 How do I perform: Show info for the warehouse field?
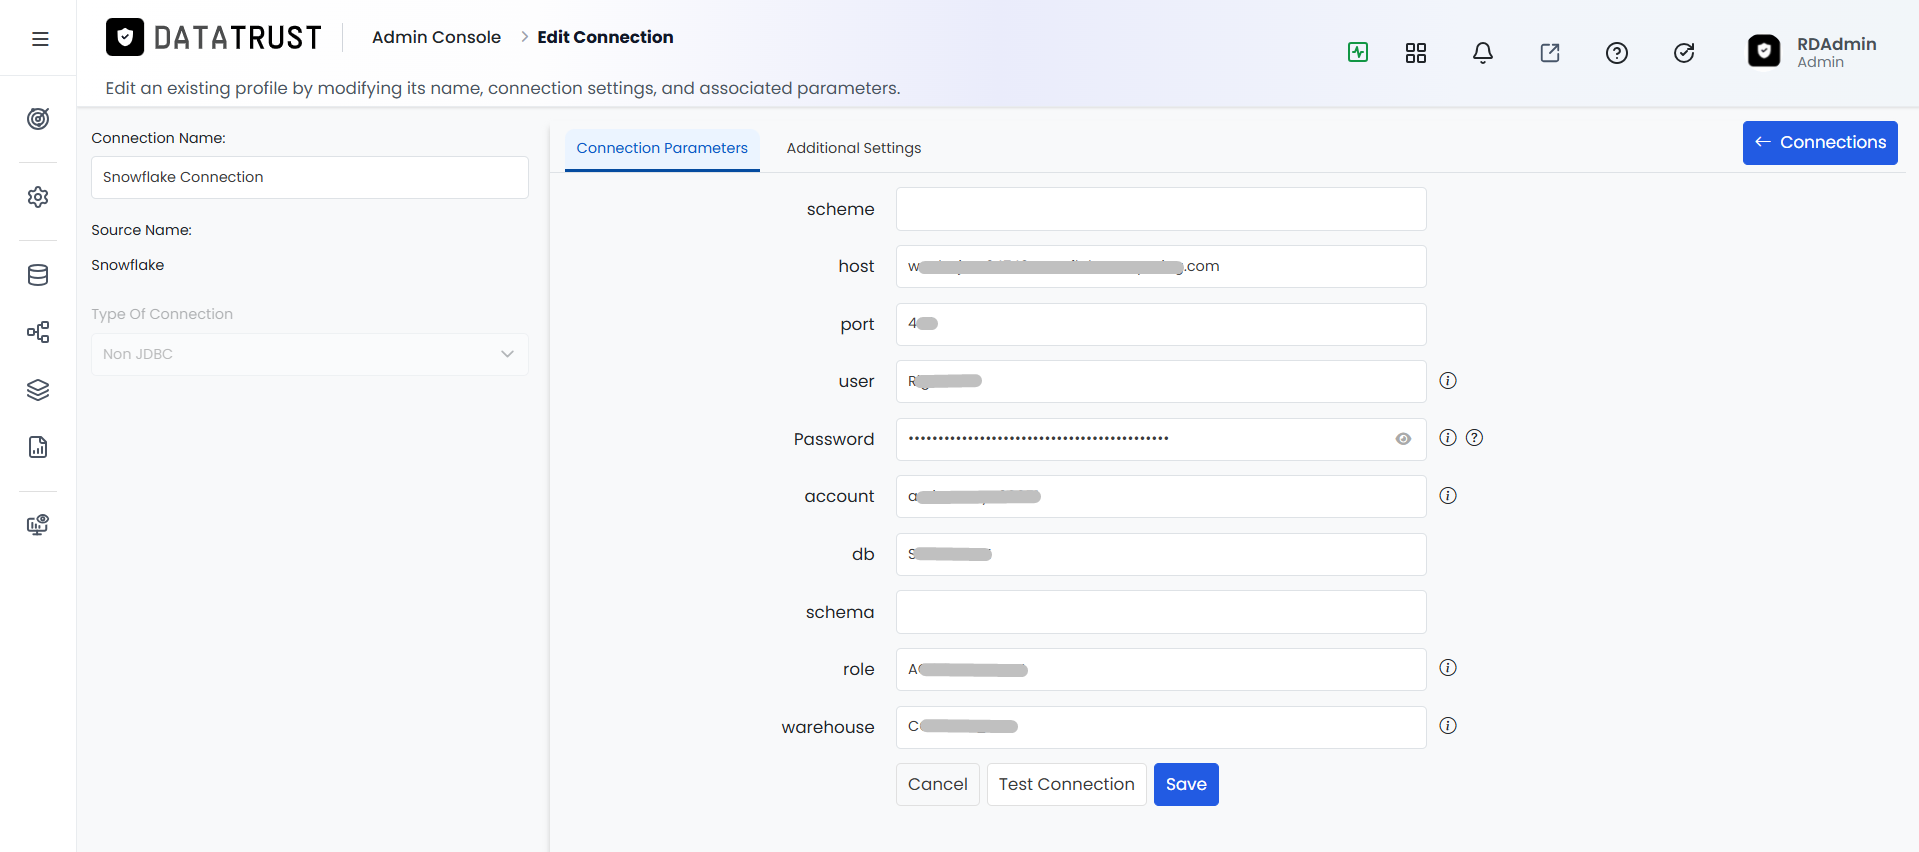pos(1448,725)
